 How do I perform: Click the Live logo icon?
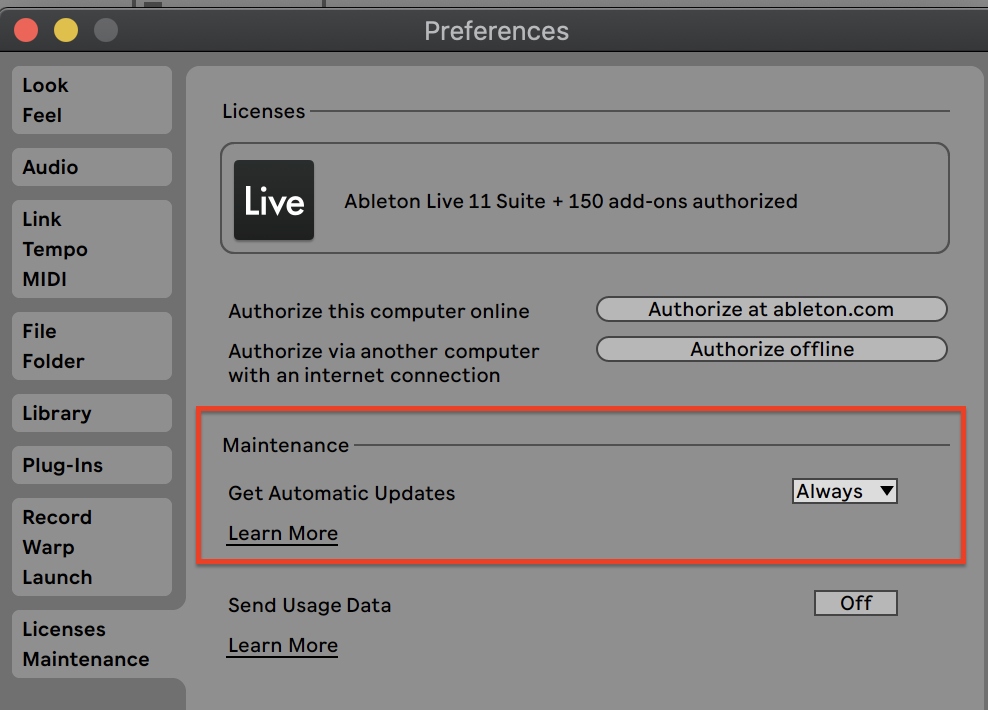pyautogui.click(x=273, y=200)
